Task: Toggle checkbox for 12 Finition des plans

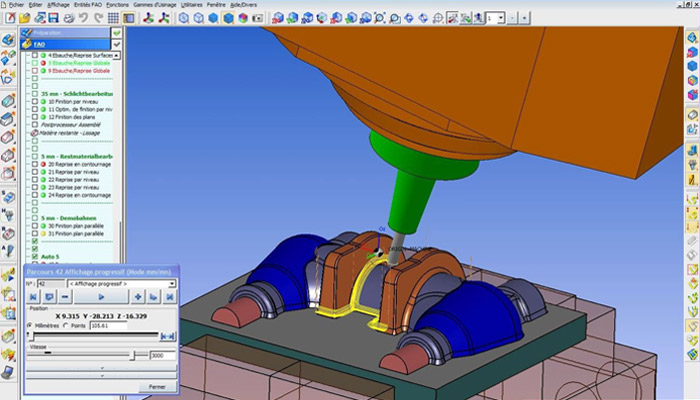Action: (34, 118)
